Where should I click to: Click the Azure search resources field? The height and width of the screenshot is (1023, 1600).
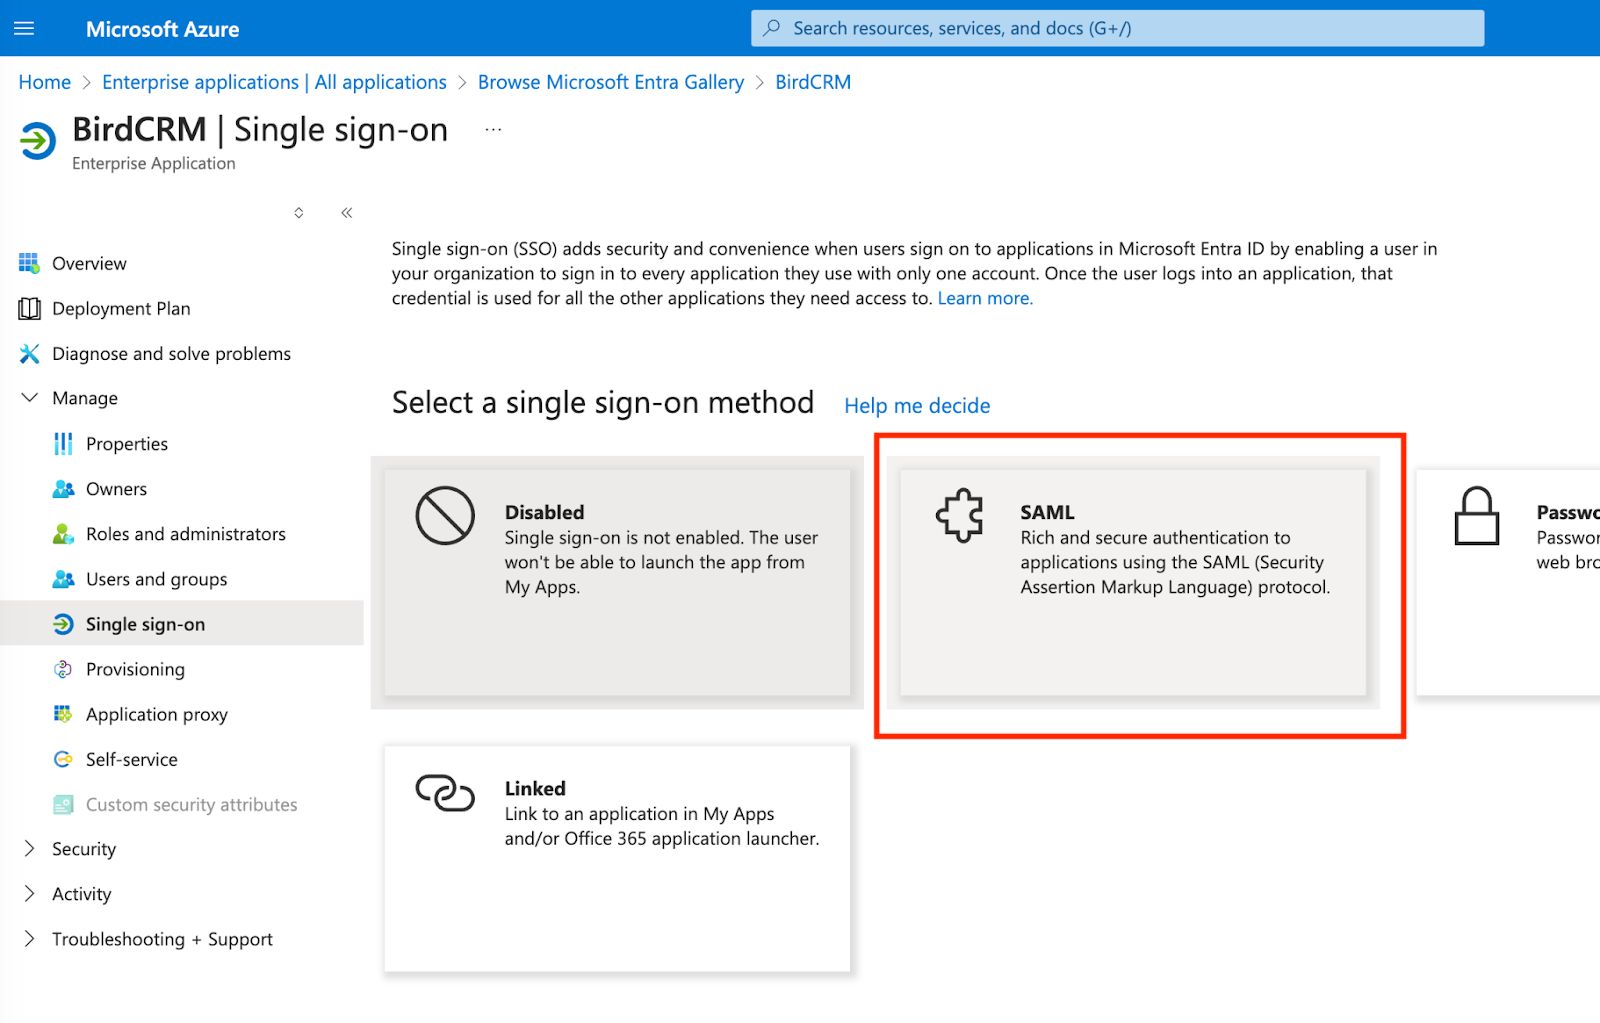point(1117,29)
